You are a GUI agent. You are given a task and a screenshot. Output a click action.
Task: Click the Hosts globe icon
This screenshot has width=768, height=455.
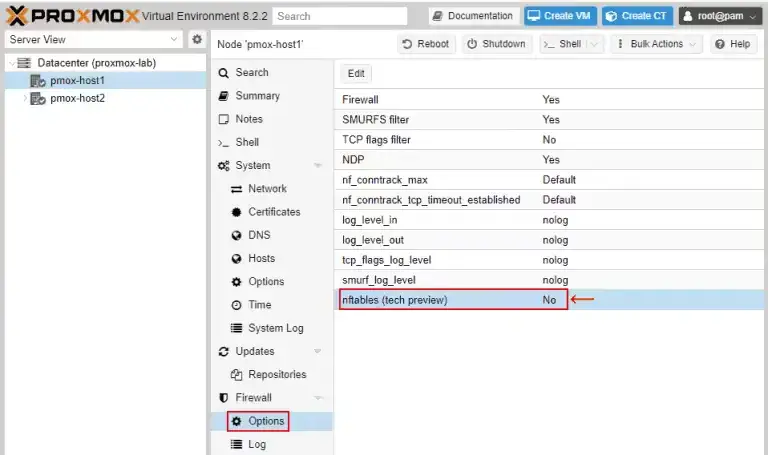(x=236, y=259)
